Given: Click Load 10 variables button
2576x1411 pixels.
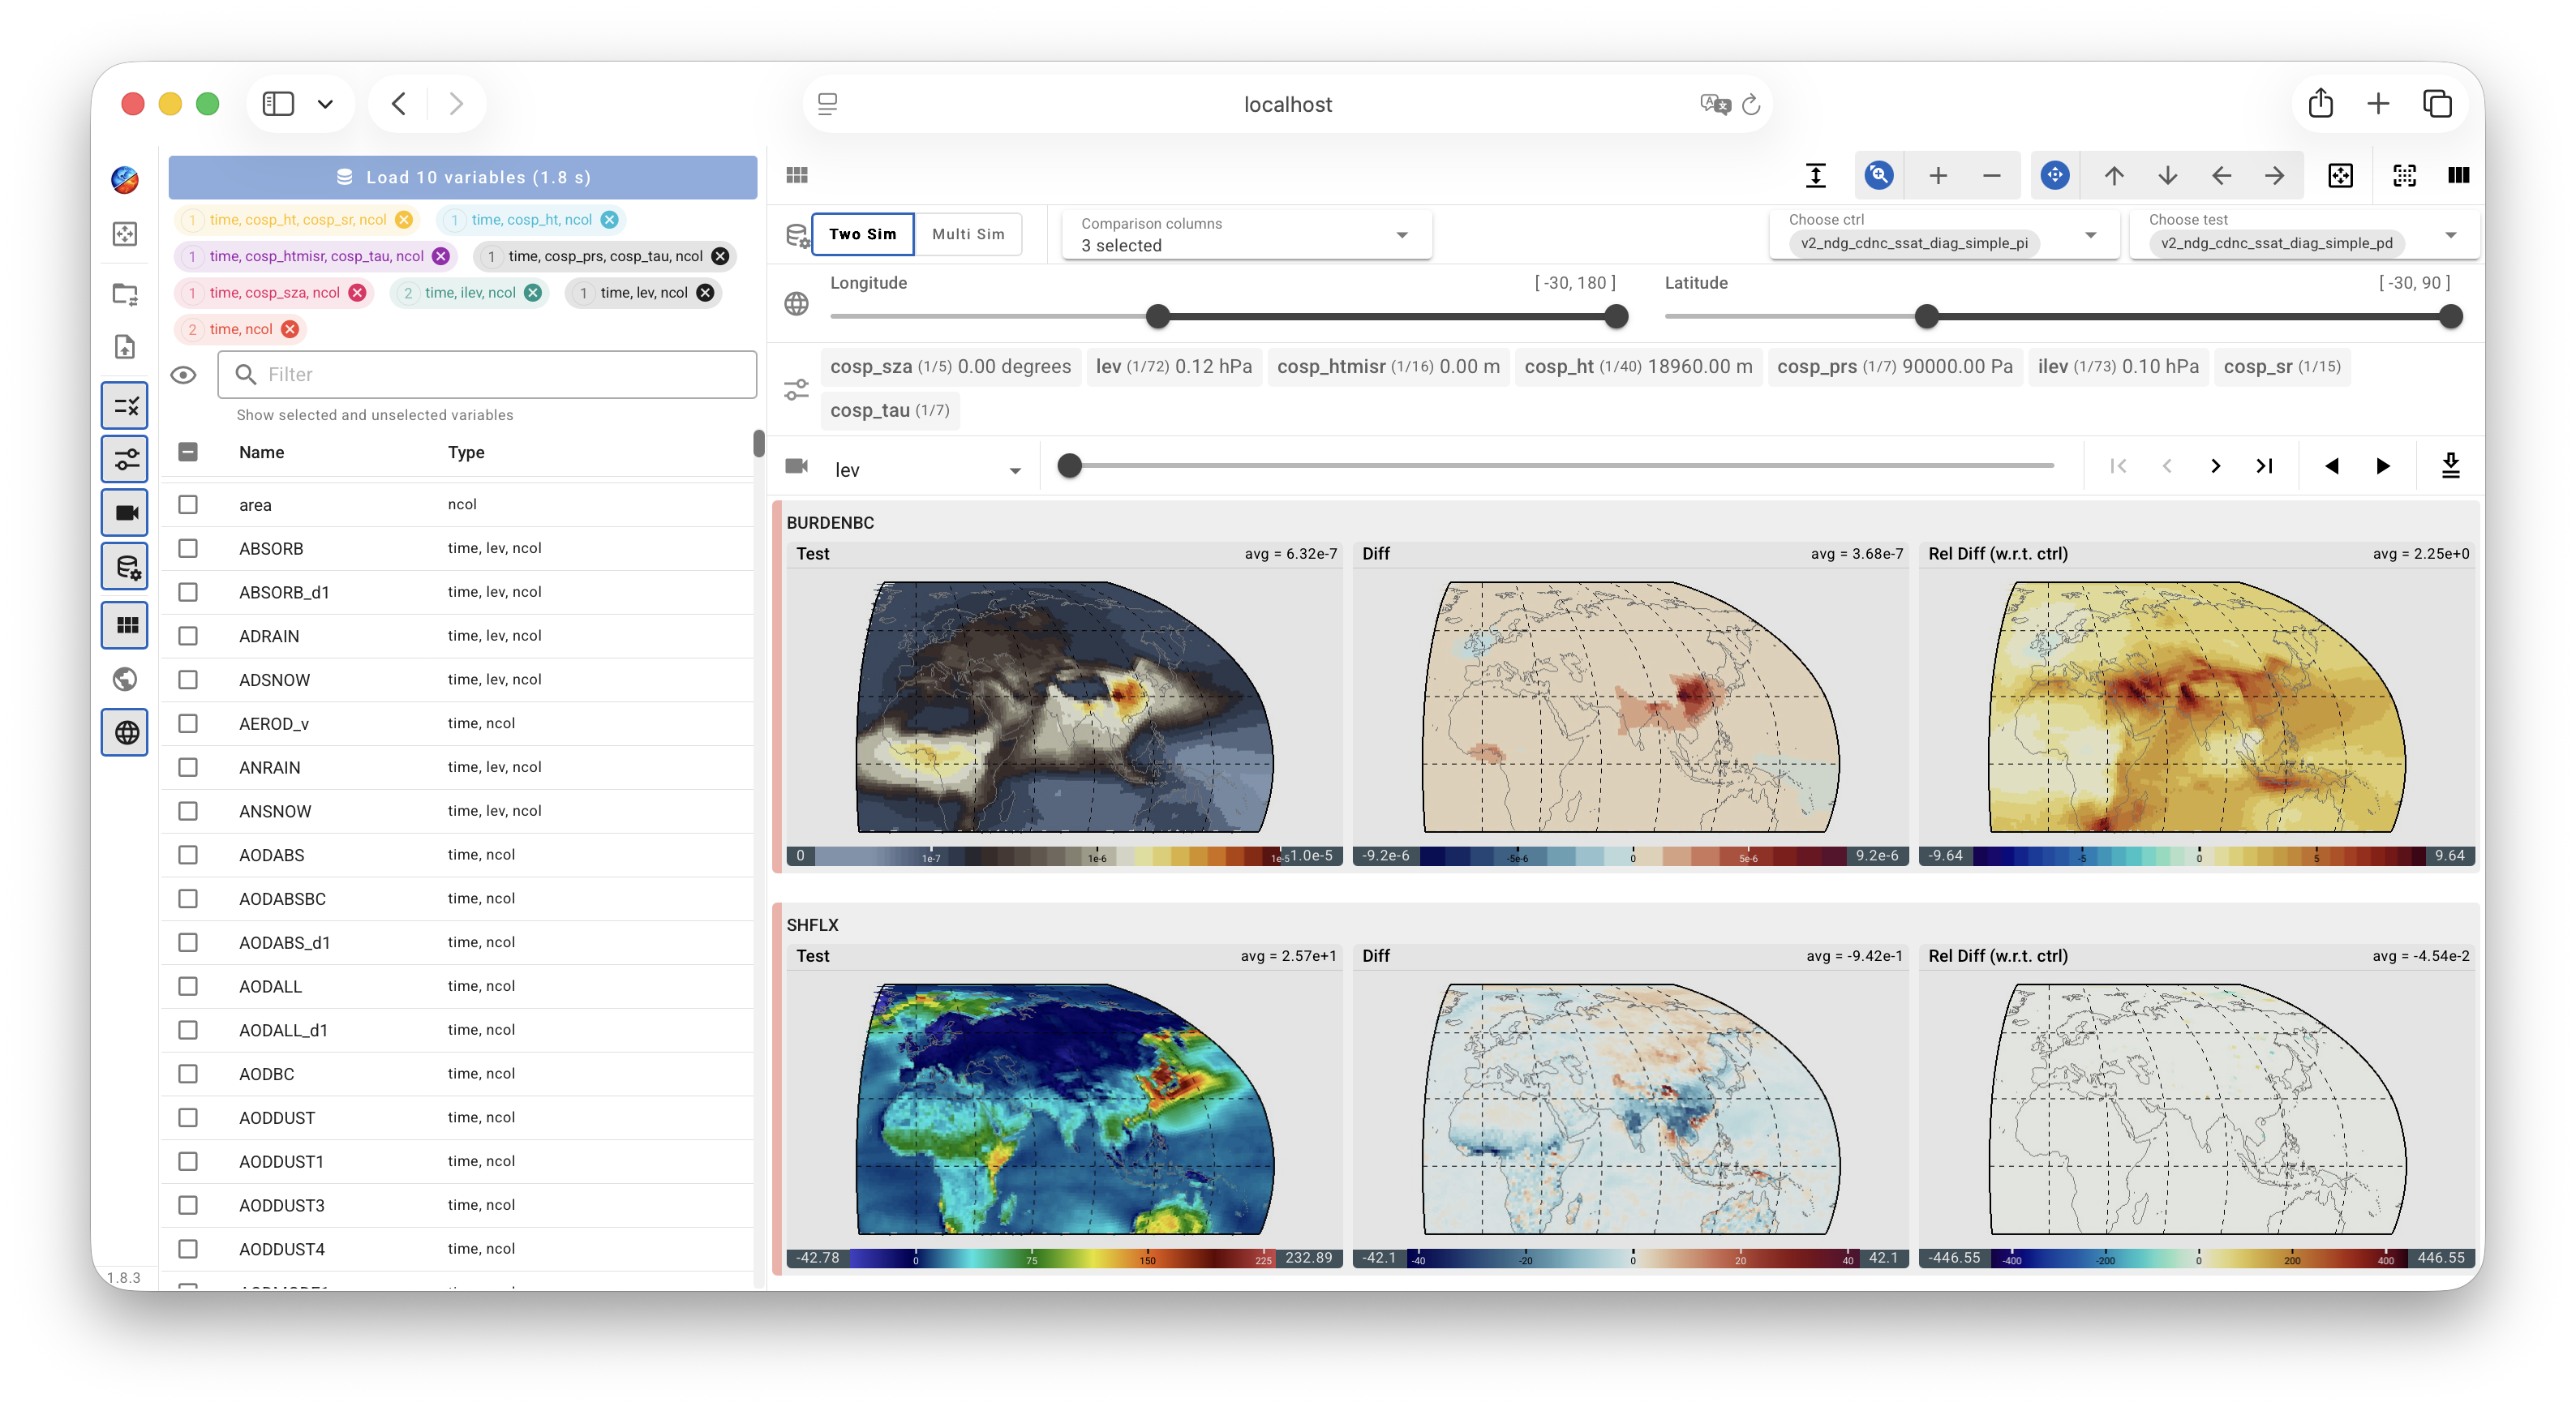Looking at the screenshot, I should click(463, 177).
